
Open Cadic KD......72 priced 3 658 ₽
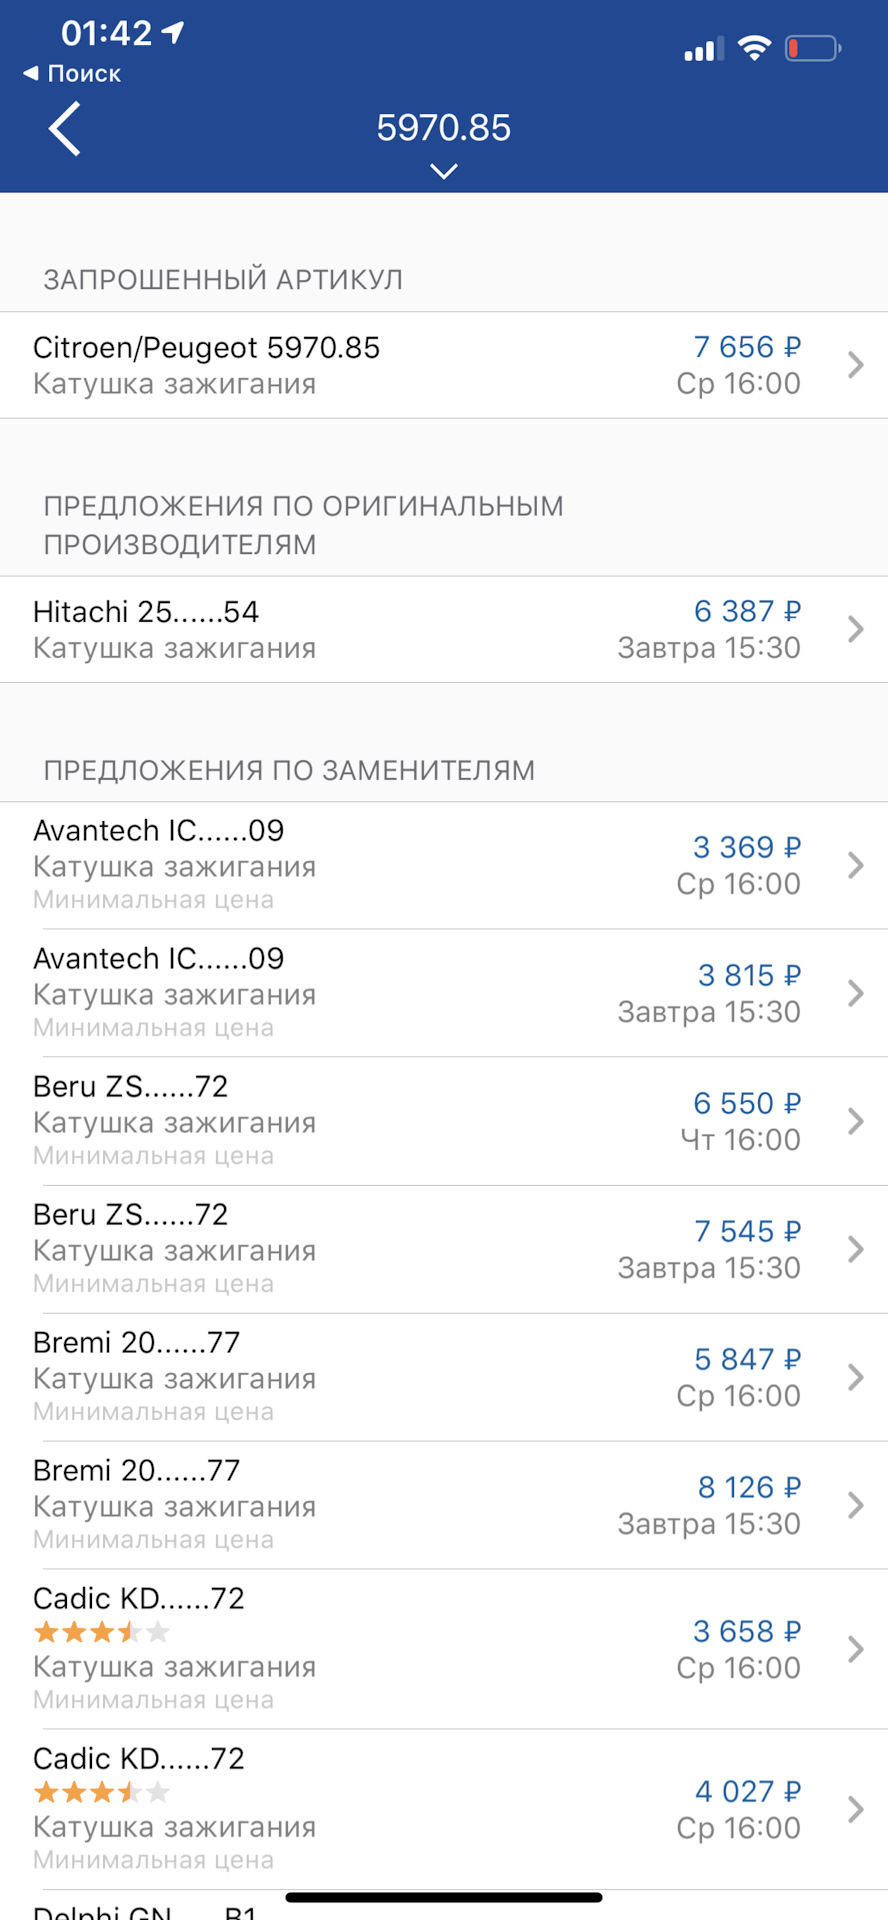[x=139, y=1599]
